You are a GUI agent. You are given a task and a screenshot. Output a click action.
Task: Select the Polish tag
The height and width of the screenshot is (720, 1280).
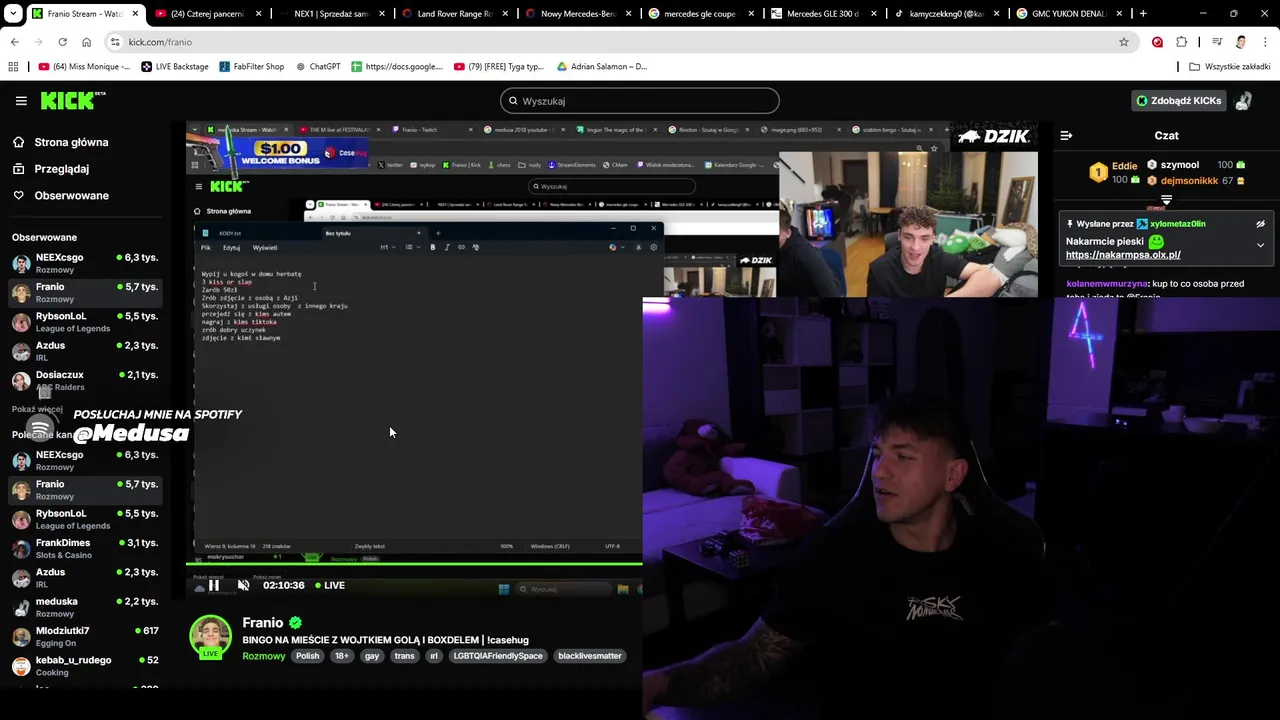point(307,656)
